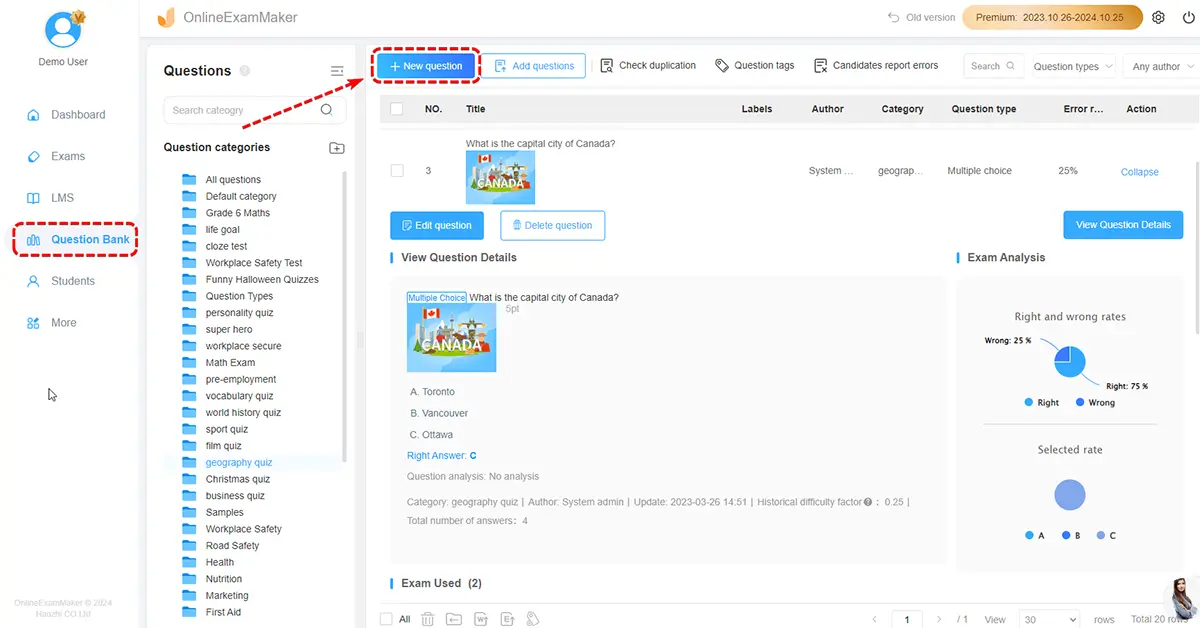Check the box for question number 3
Viewport: 1200px width, 628px height.
[x=397, y=171]
